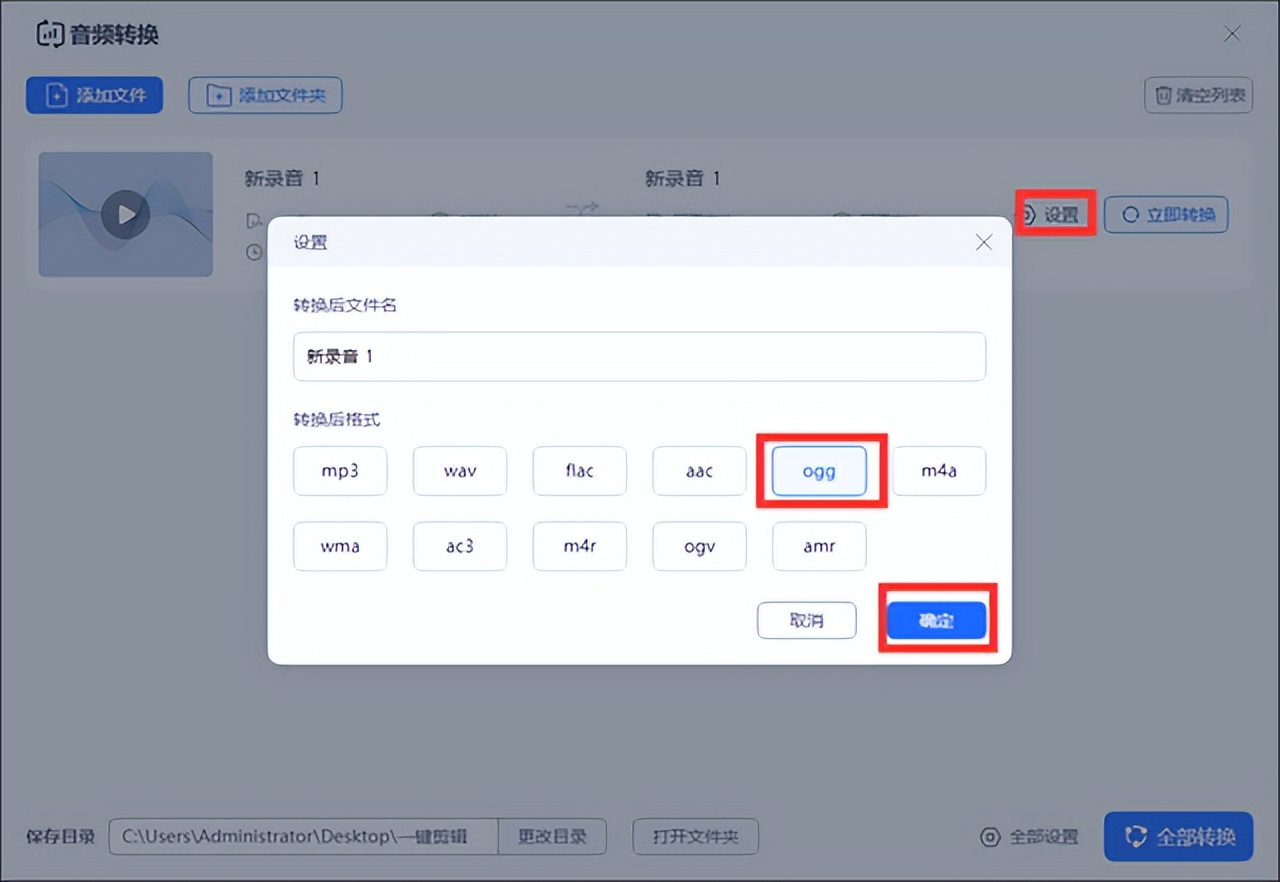Cancel the dialog with 取消
Viewport: 1280px width, 882px height.
[x=806, y=620]
